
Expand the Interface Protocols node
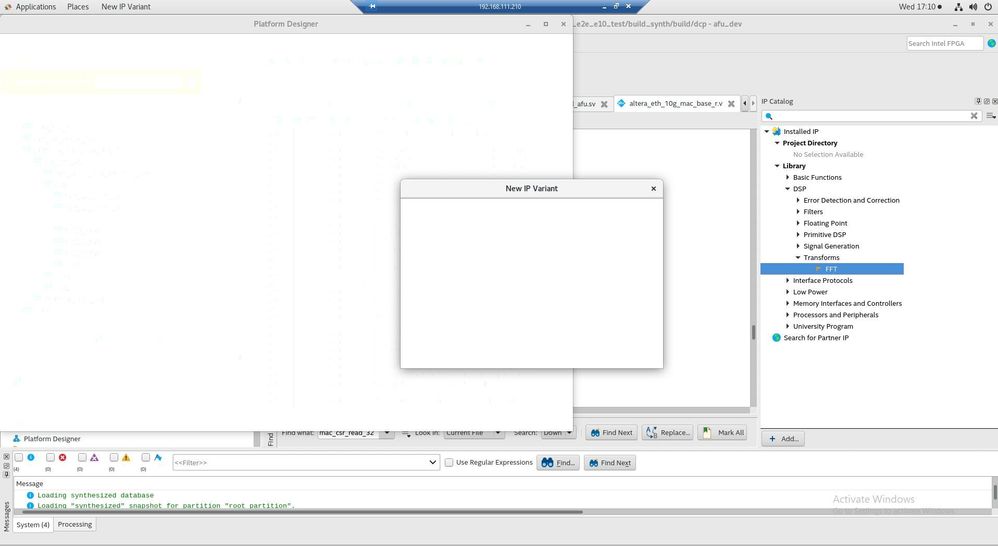tap(787, 281)
